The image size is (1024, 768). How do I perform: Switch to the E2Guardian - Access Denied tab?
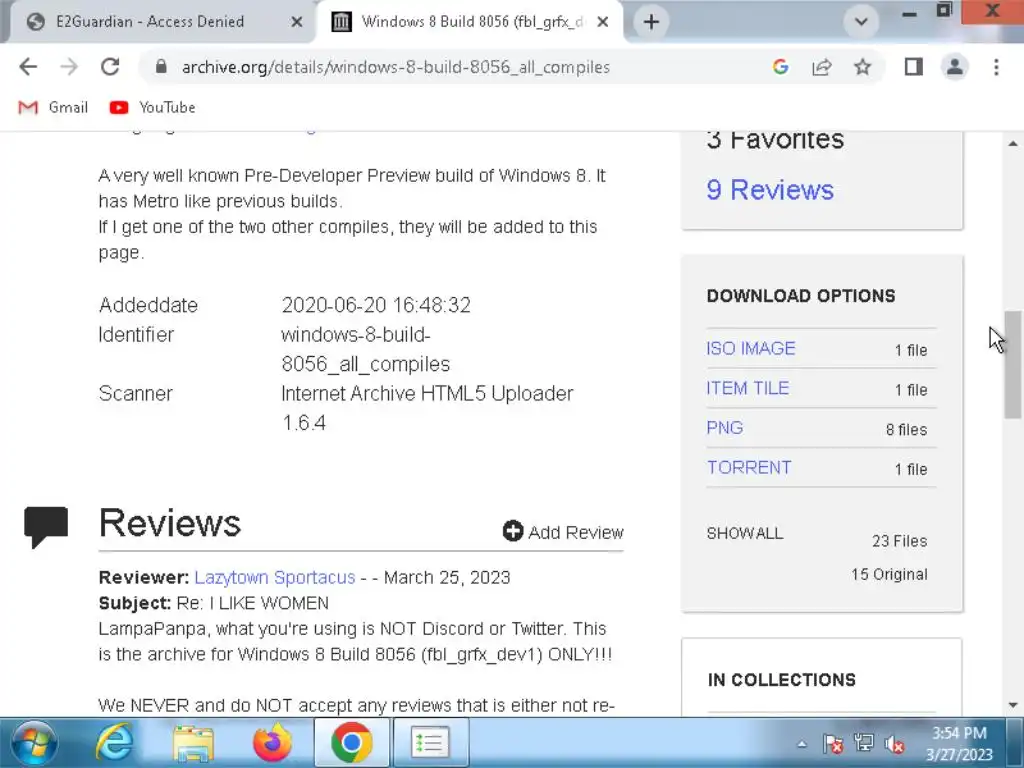[x=157, y=22]
